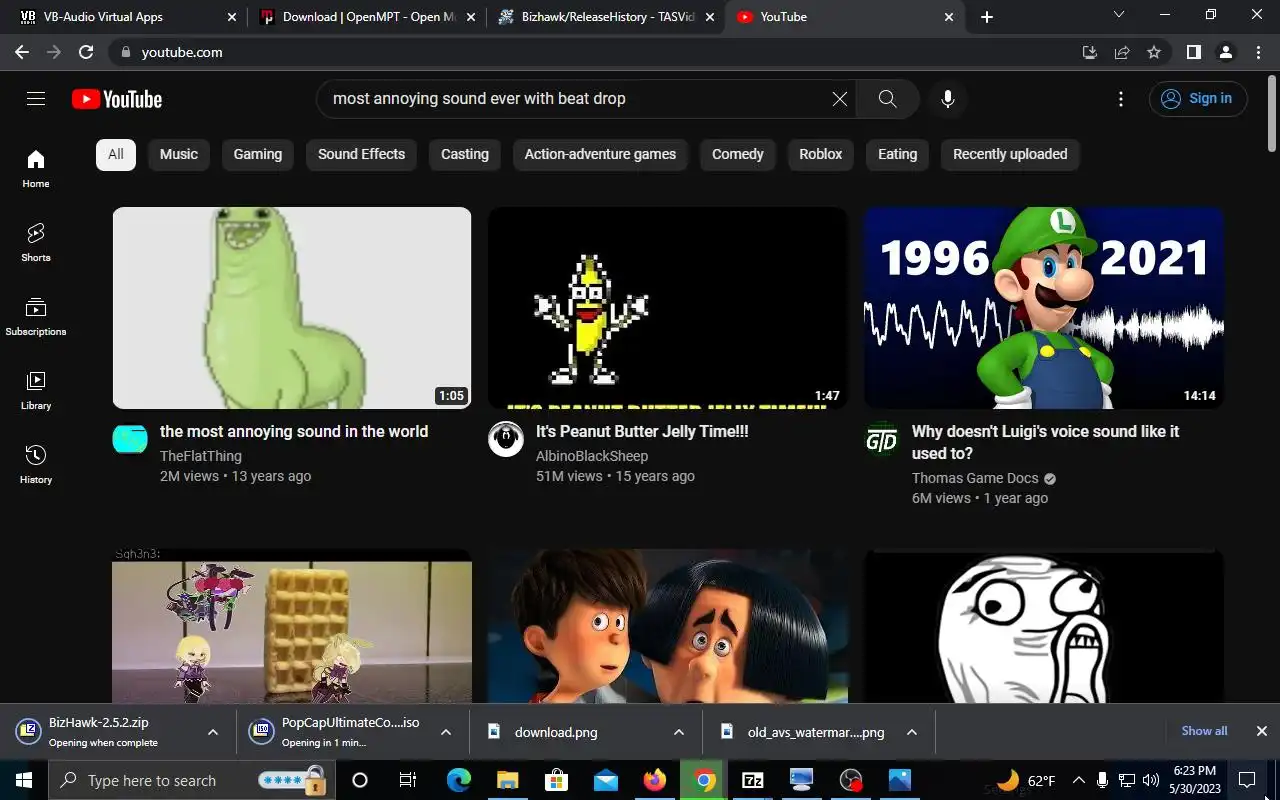Click the Thomas Game Docs channel avatar

[882, 439]
